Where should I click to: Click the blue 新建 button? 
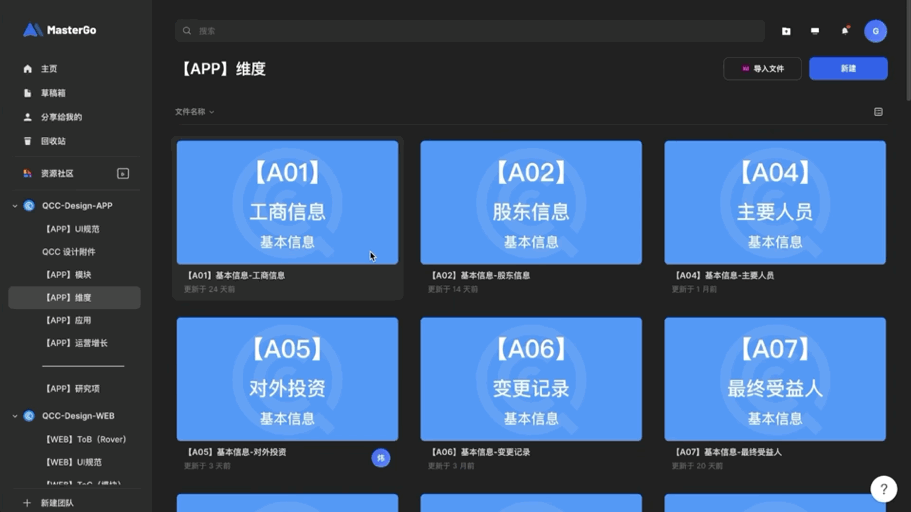[x=848, y=69]
